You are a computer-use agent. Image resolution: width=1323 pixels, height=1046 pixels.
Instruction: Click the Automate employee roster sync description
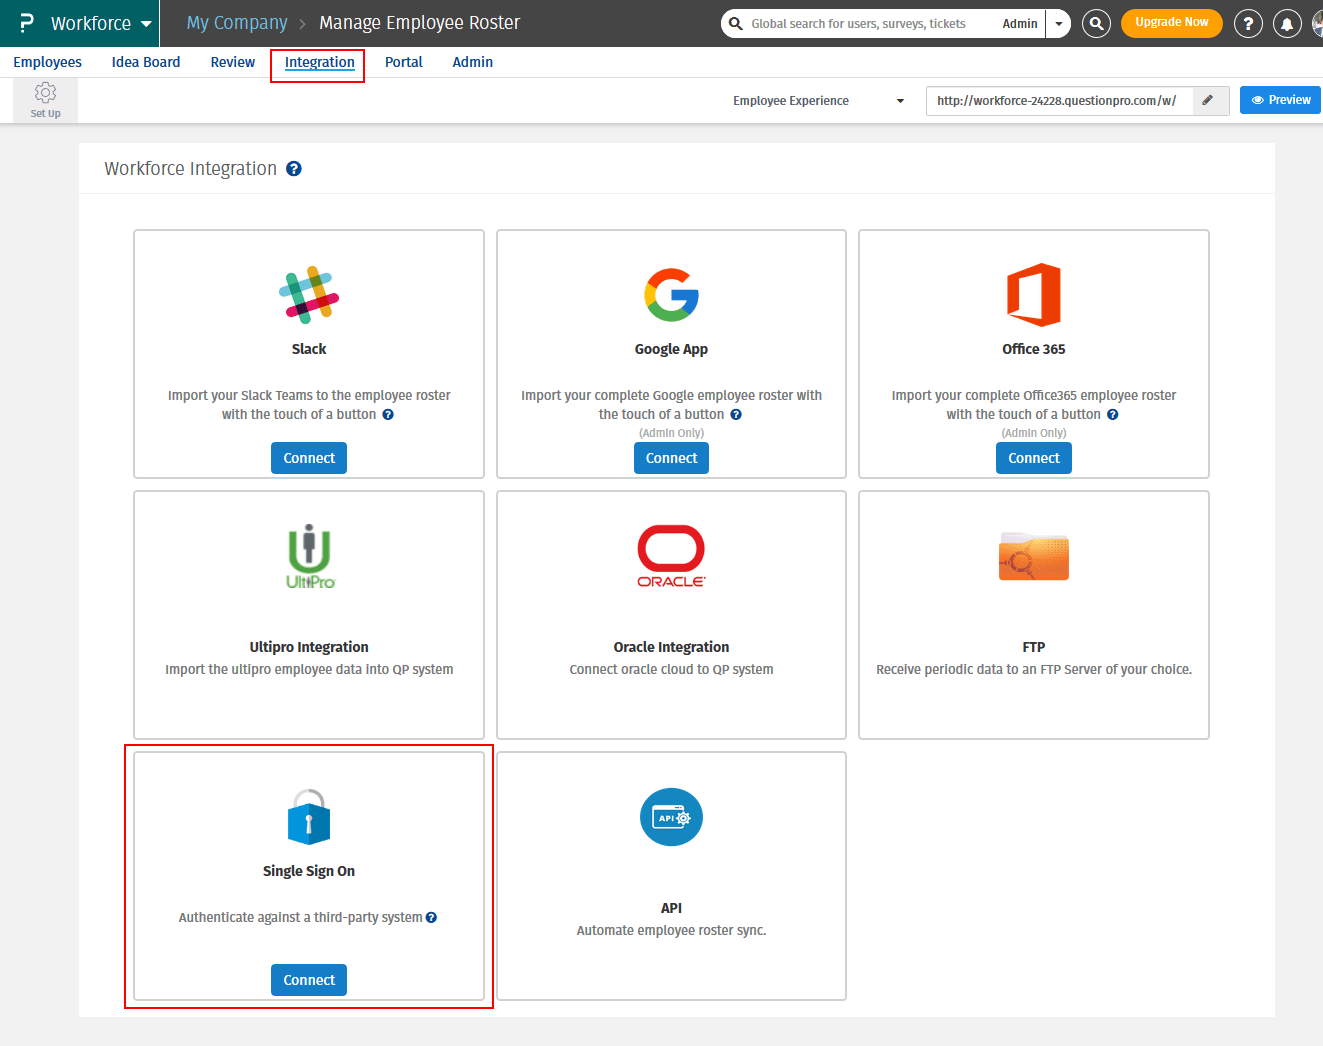point(671,930)
